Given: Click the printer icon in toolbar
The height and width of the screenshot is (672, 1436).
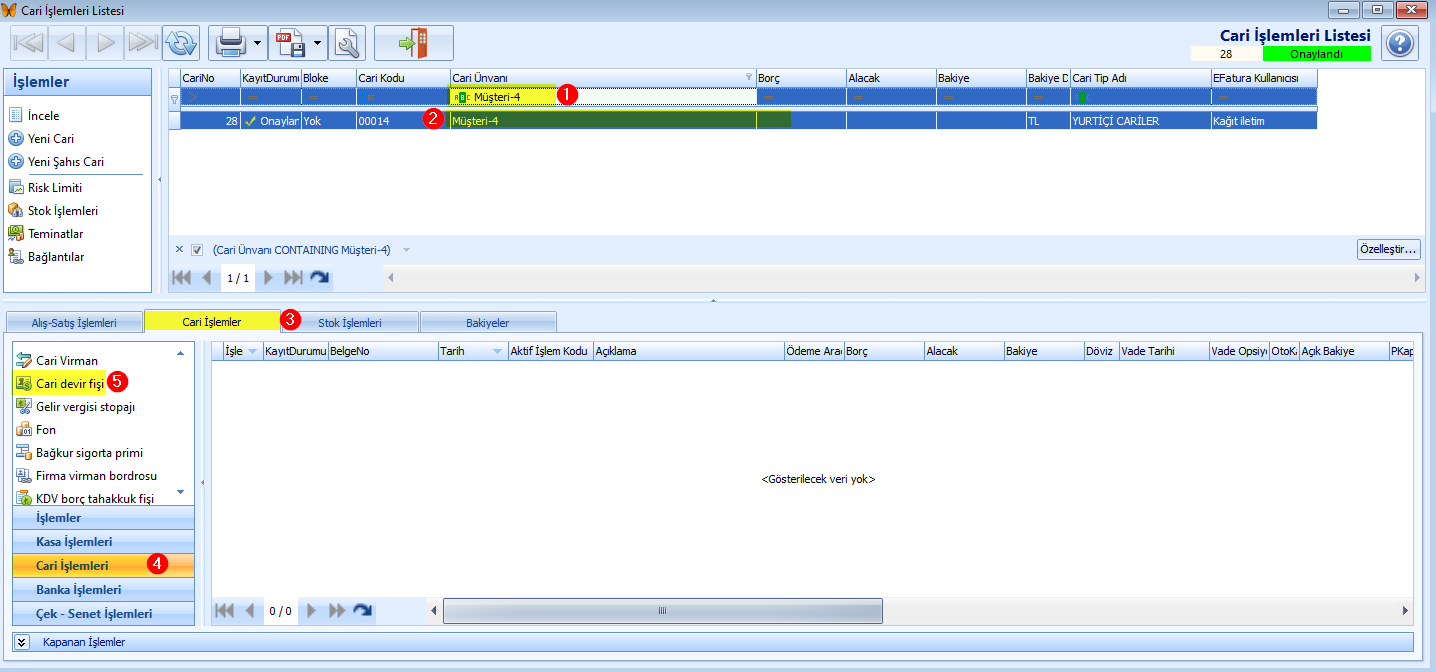Looking at the screenshot, I should click(x=231, y=43).
